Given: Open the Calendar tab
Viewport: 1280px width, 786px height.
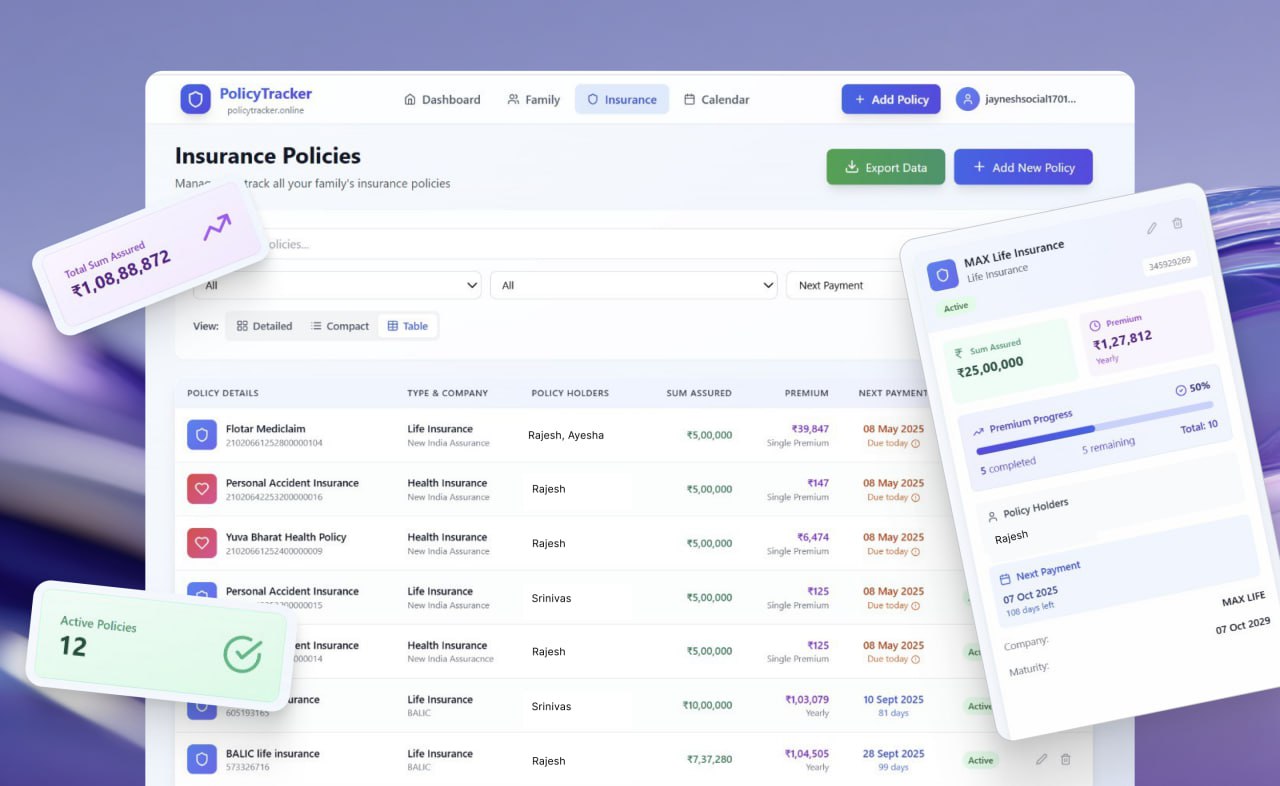Looking at the screenshot, I should [717, 99].
